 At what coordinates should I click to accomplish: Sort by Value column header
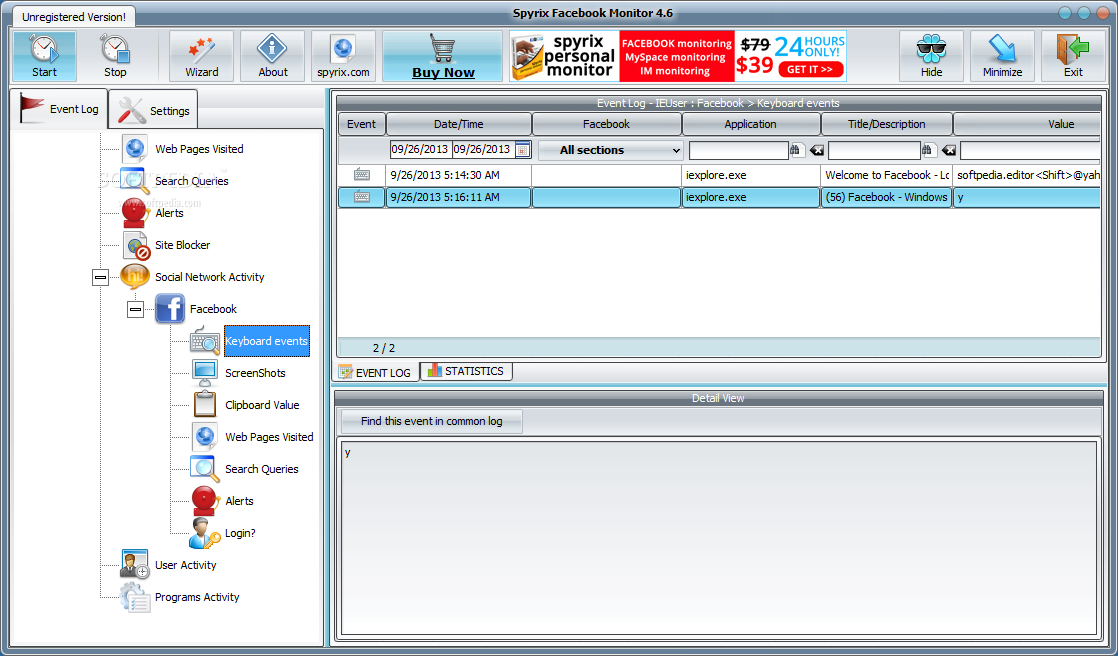pos(1027,124)
